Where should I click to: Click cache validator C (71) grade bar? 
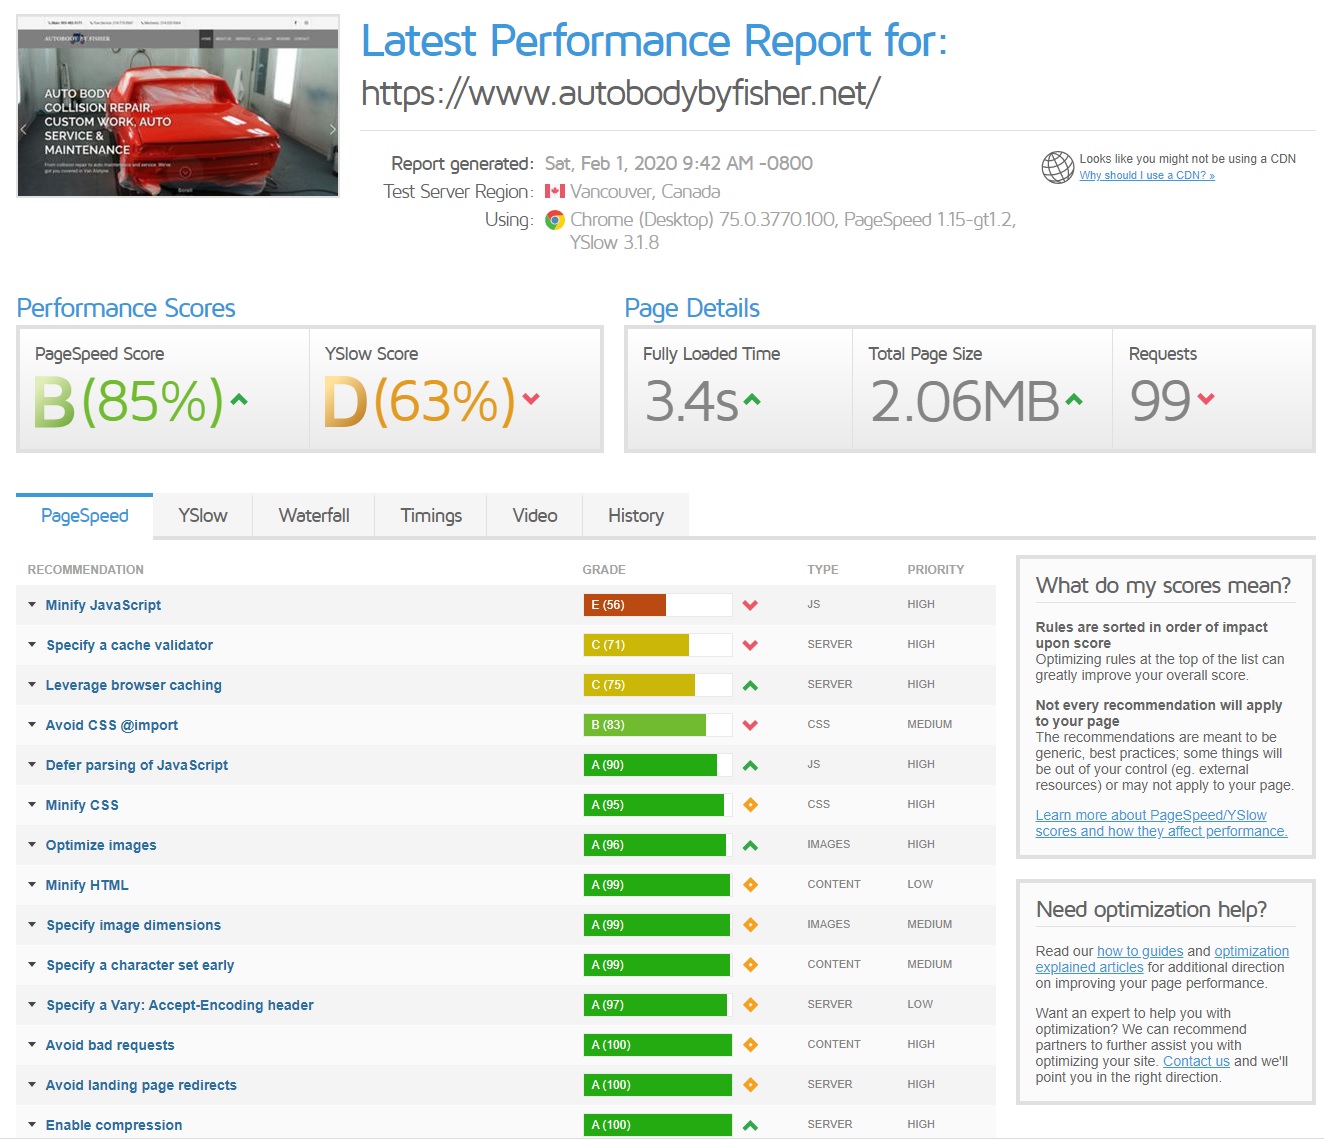click(658, 645)
